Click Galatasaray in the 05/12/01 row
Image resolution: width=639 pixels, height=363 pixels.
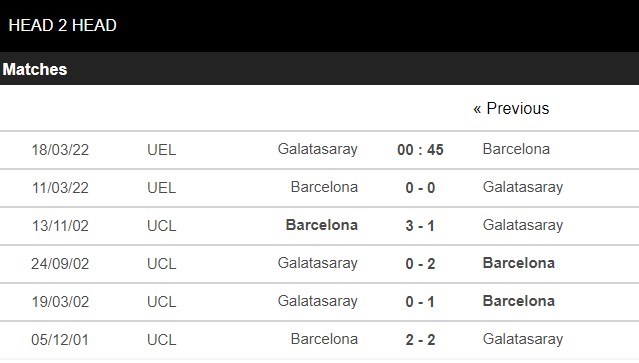(523, 339)
